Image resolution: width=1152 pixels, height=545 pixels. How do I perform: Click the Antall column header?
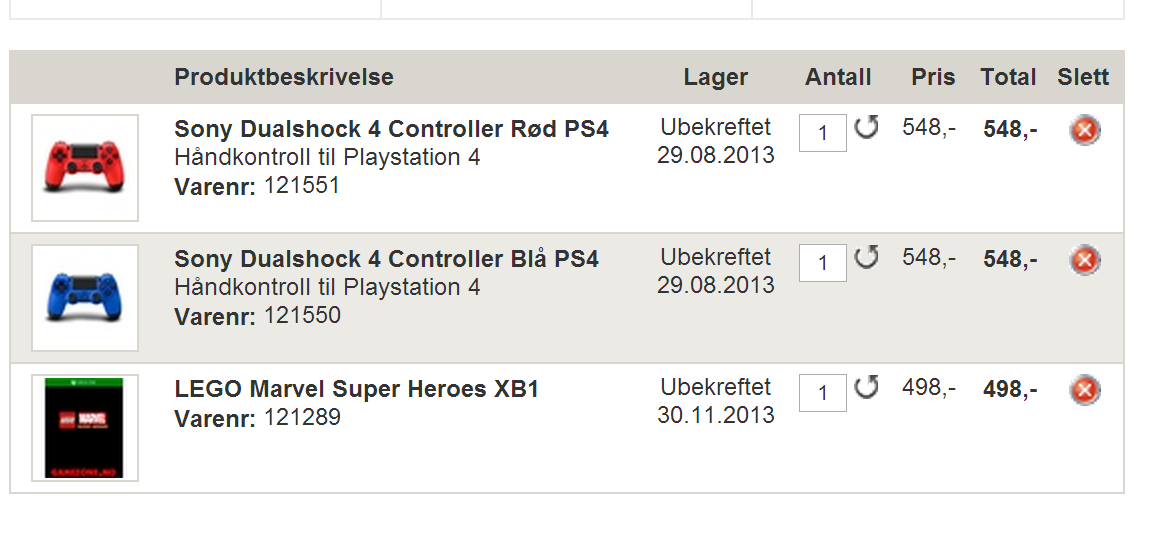[x=838, y=77]
